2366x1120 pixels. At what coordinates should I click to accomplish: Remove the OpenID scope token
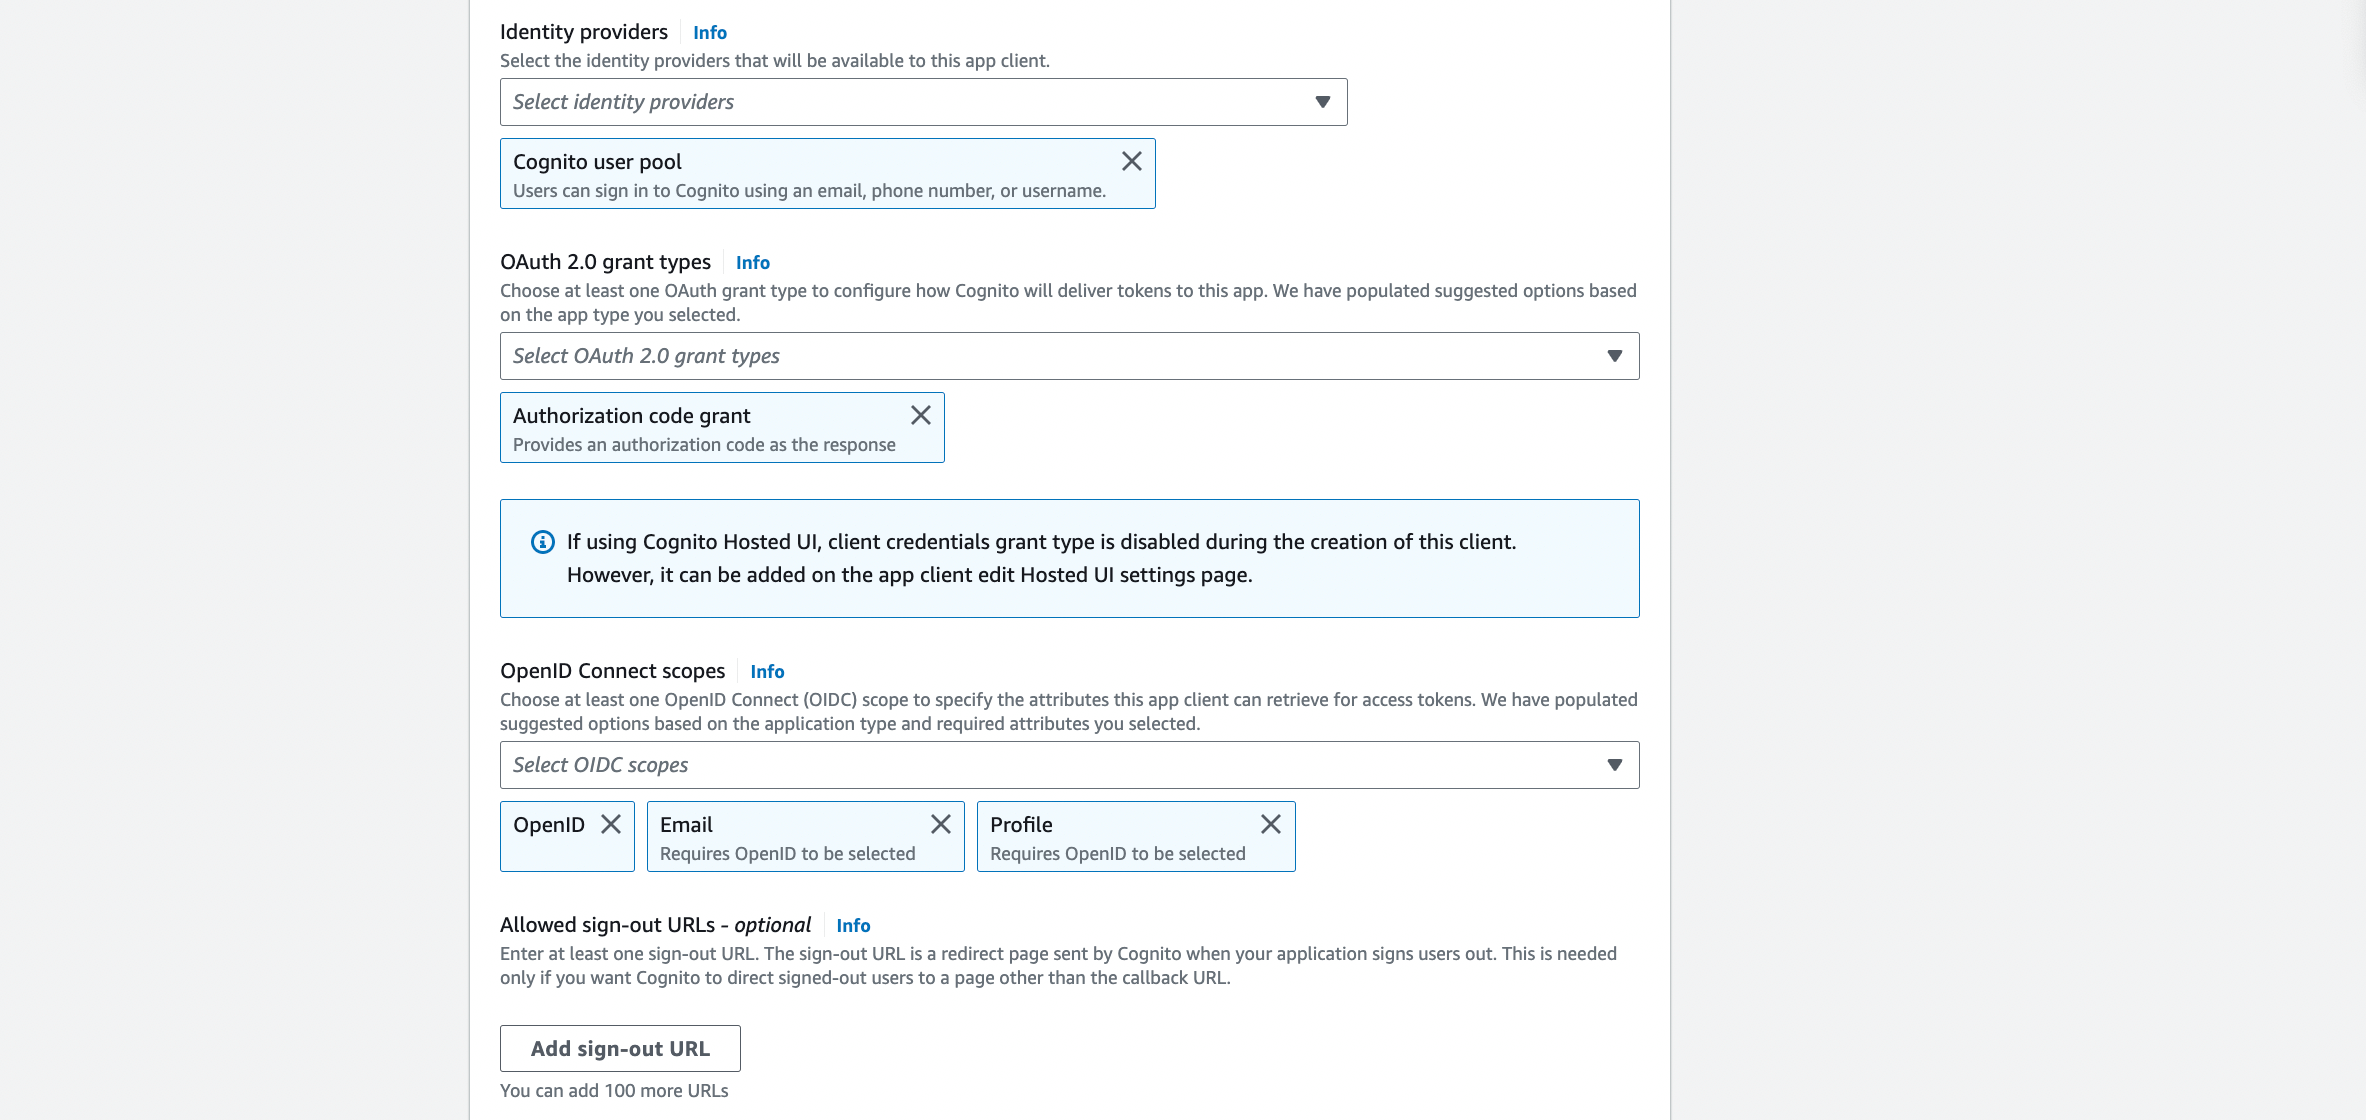(x=610, y=824)
